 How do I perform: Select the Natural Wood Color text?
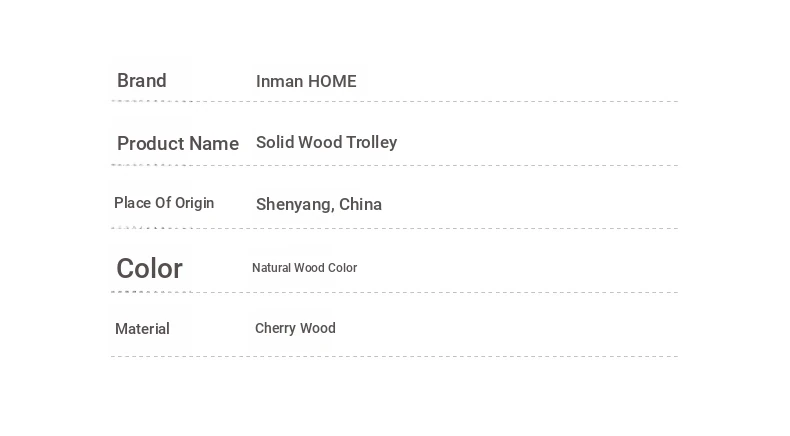[304, 268]
